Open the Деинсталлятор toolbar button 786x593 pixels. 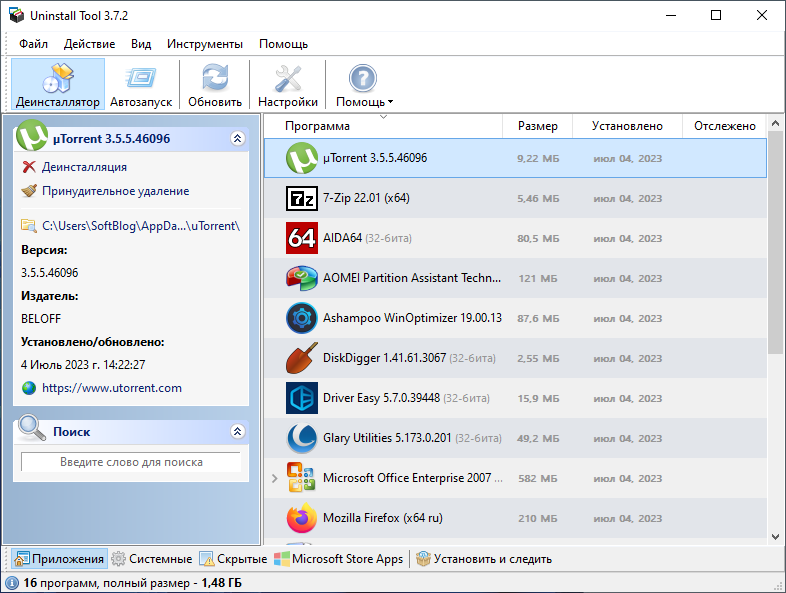pyautogui.click(x=58, y=84)
